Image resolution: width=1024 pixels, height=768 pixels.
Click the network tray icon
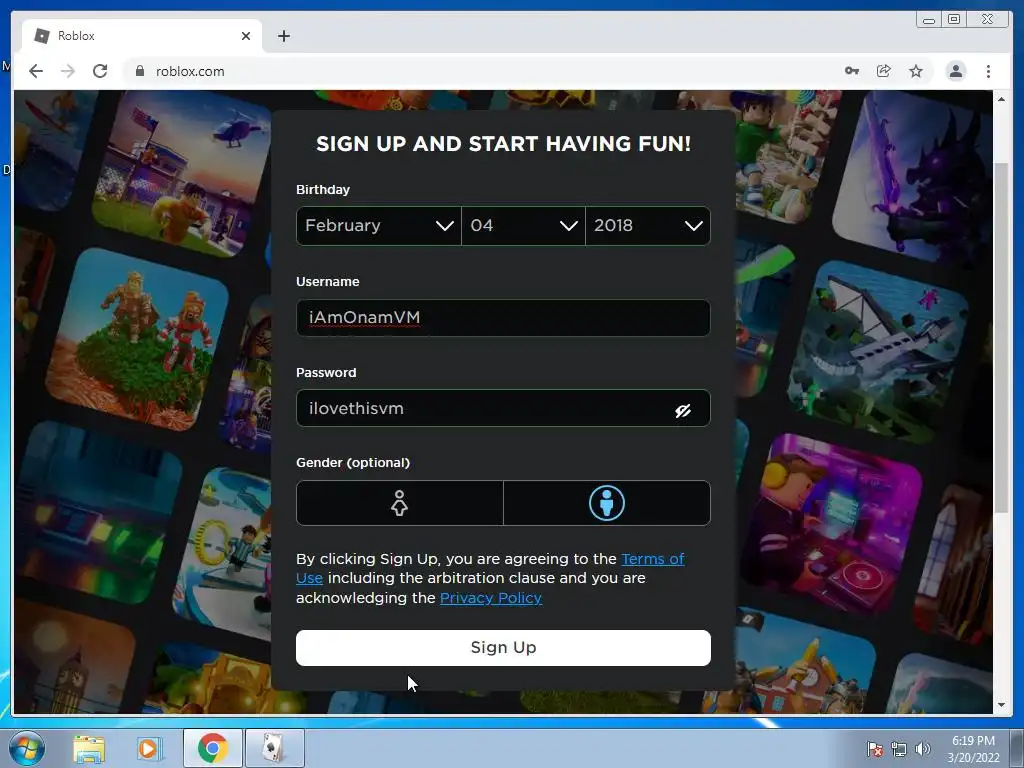[x=899, y=749]
